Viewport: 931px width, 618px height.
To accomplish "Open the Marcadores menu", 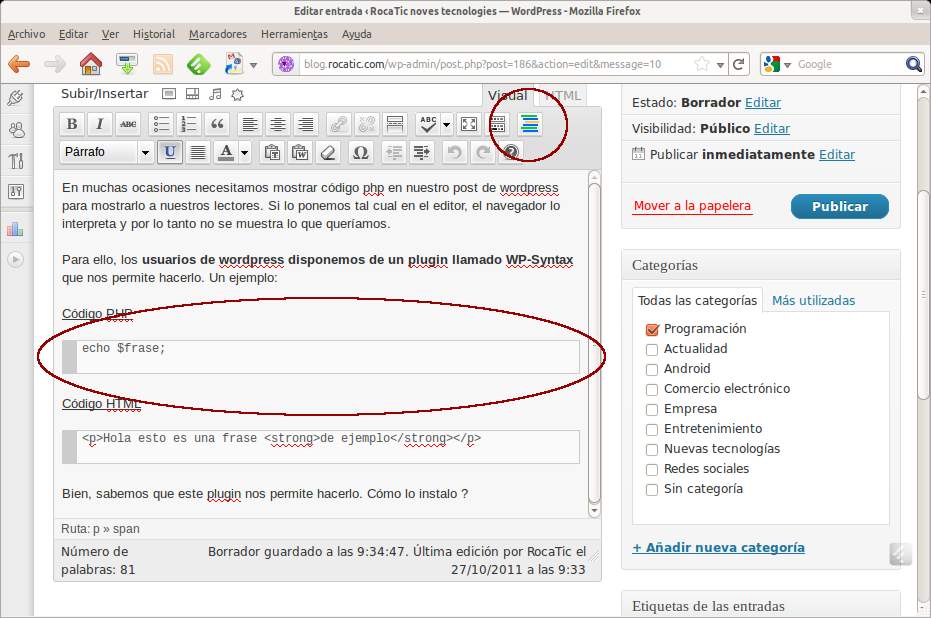I will pos(218,34).
